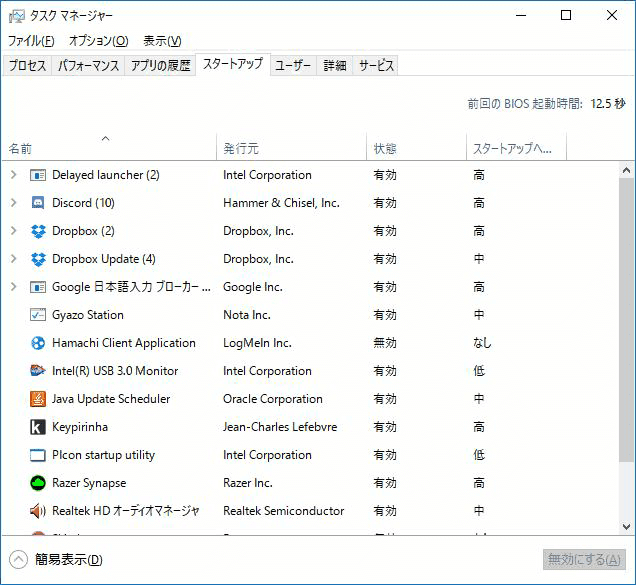Image resolution: width=636 pixels, height=585 pixels.
Task: Click the Google Inc. publisher cell
Action: (x=253, y=287)
